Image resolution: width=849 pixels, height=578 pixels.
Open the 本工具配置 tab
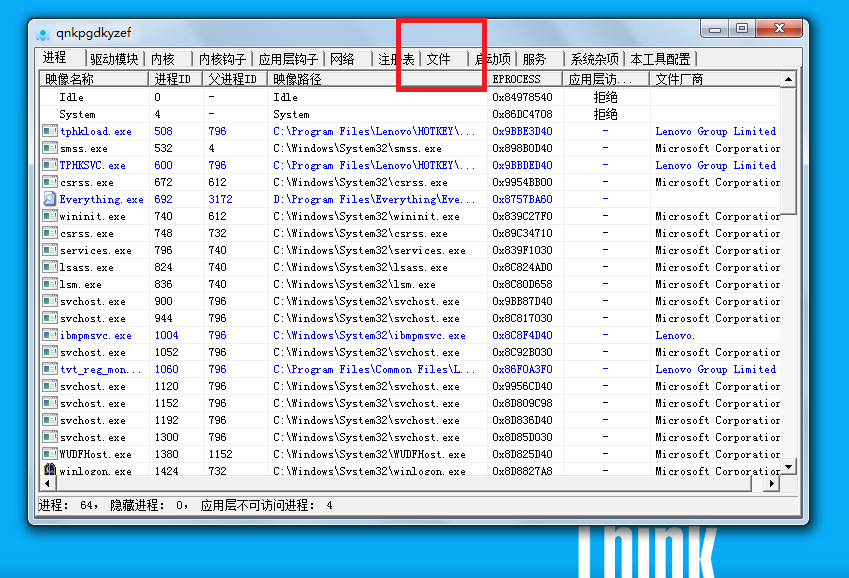pyautogui.click(x=661, y=59)
